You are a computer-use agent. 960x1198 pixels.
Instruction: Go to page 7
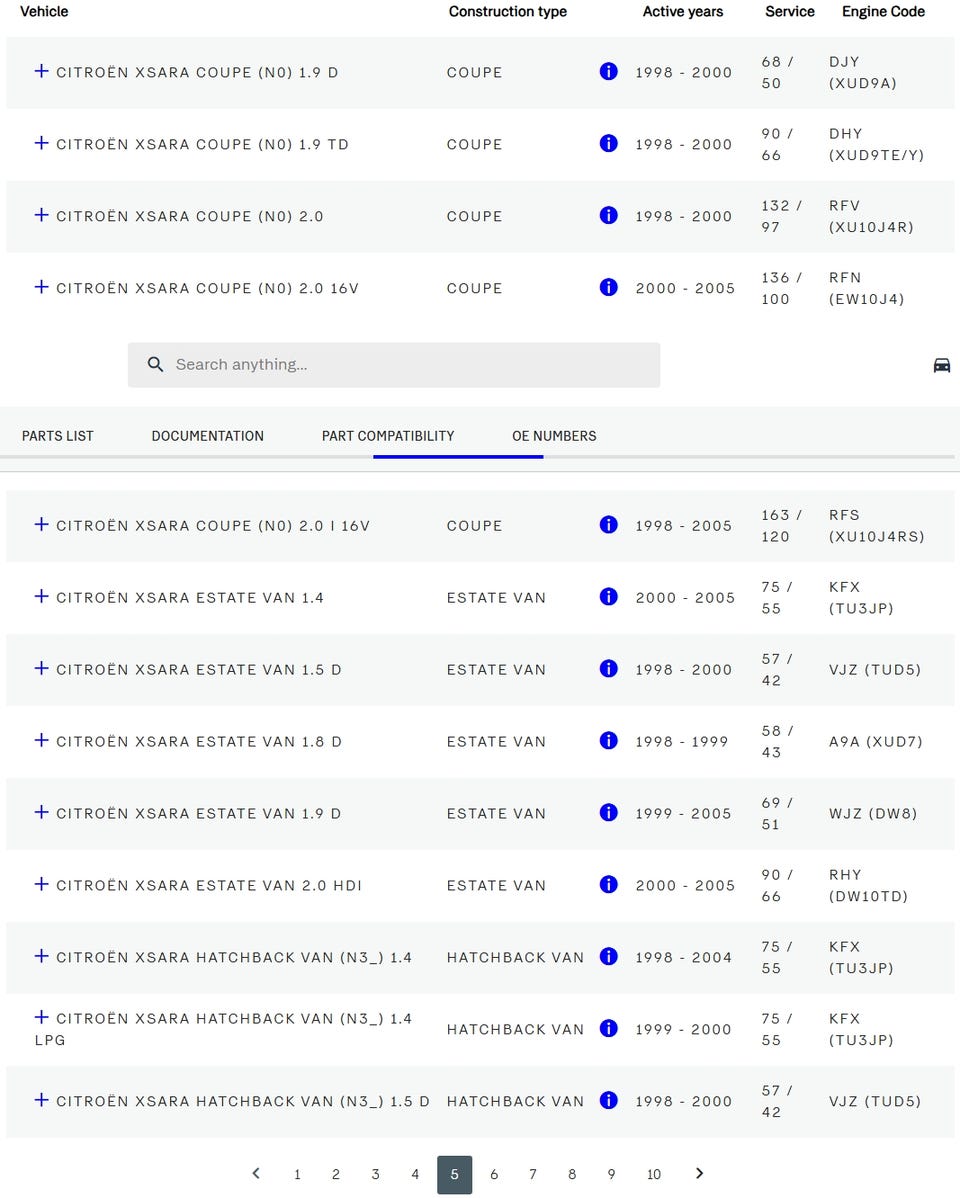pyautogui.click(x=533, y=1174)
